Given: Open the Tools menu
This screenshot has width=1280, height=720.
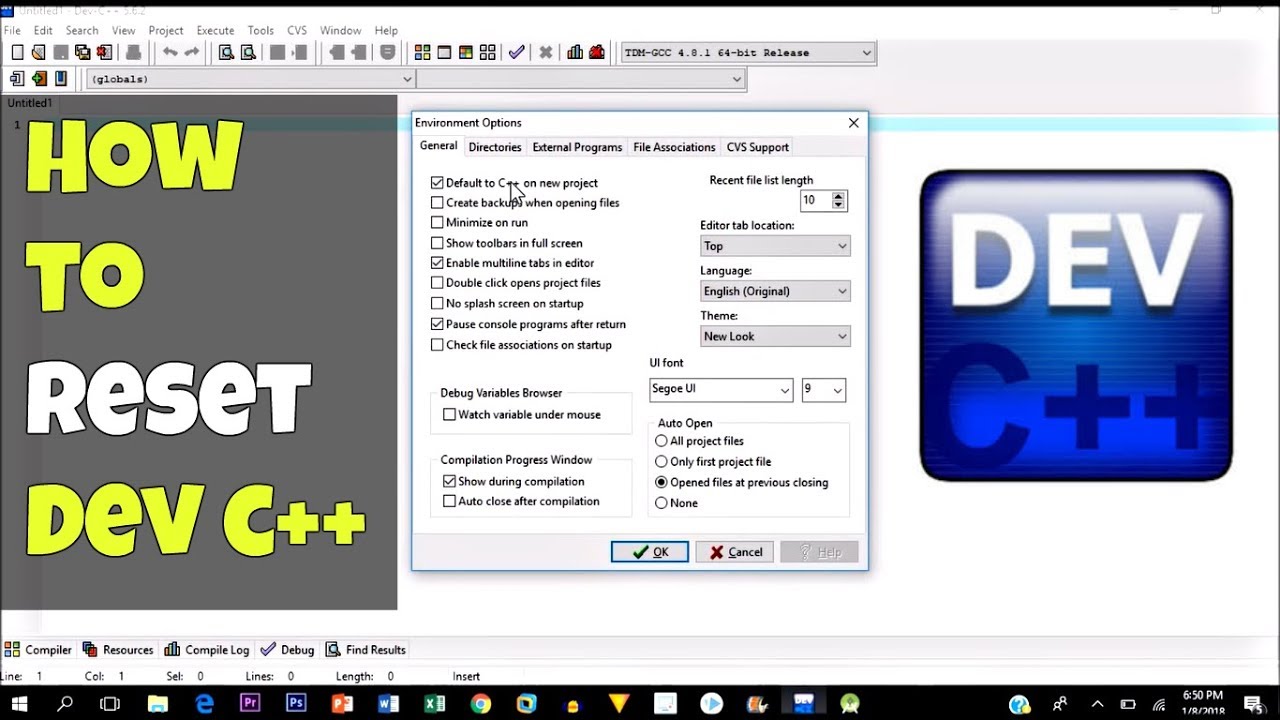Looking at the screenshot, I should pyautogui.click(x=260, y=30).
